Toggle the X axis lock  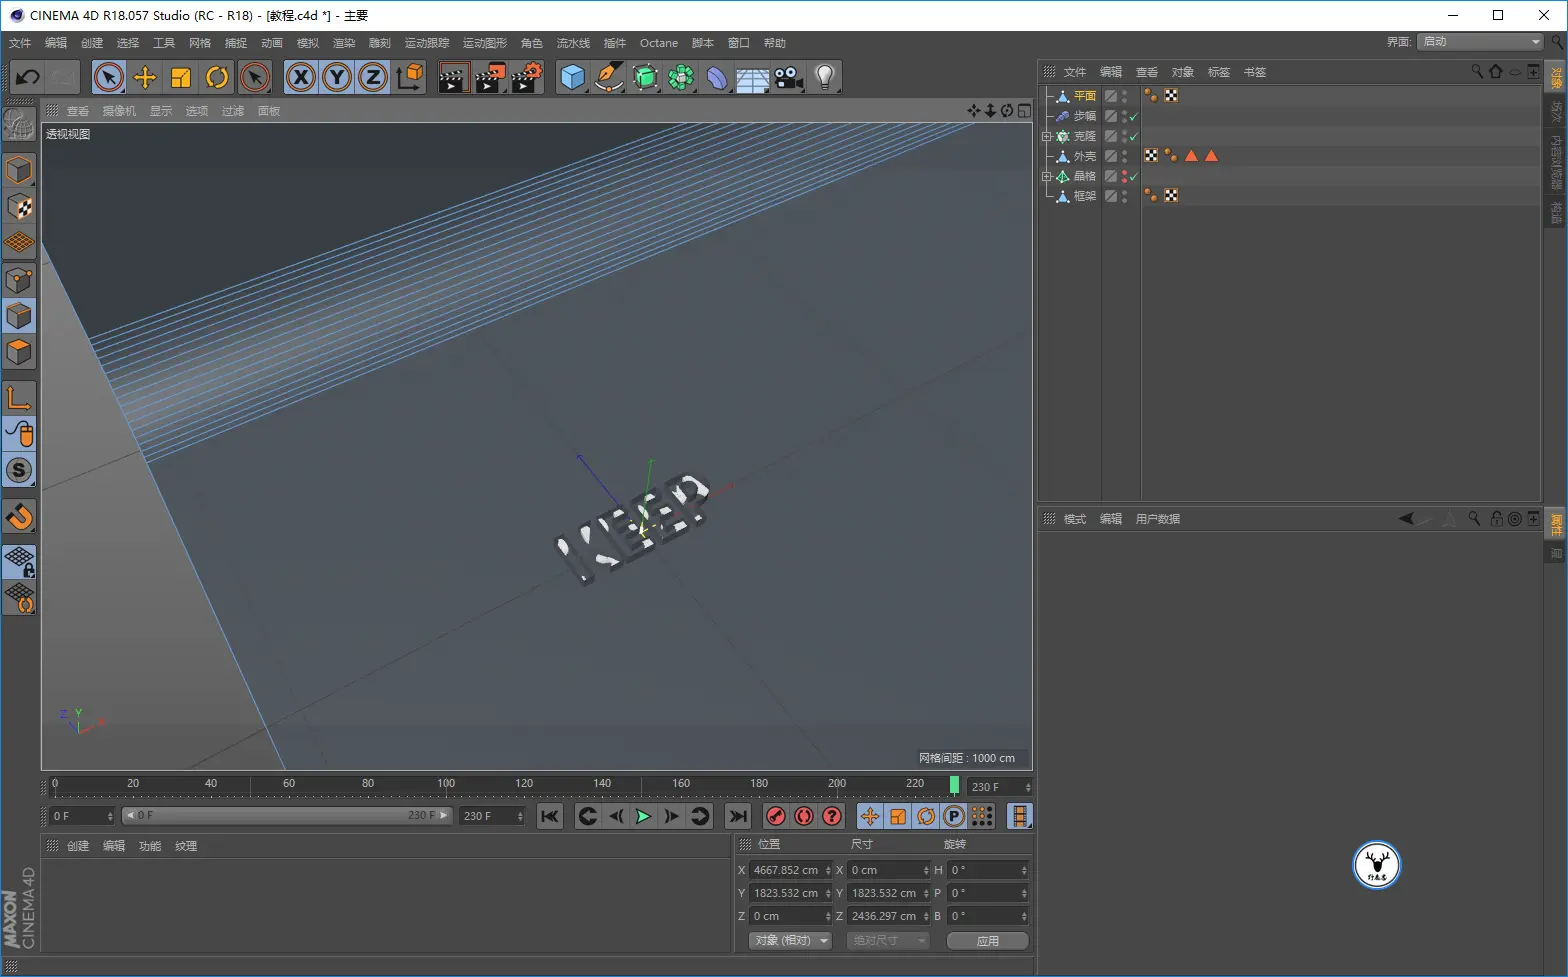pyautogui.click(x=301, y=77)
